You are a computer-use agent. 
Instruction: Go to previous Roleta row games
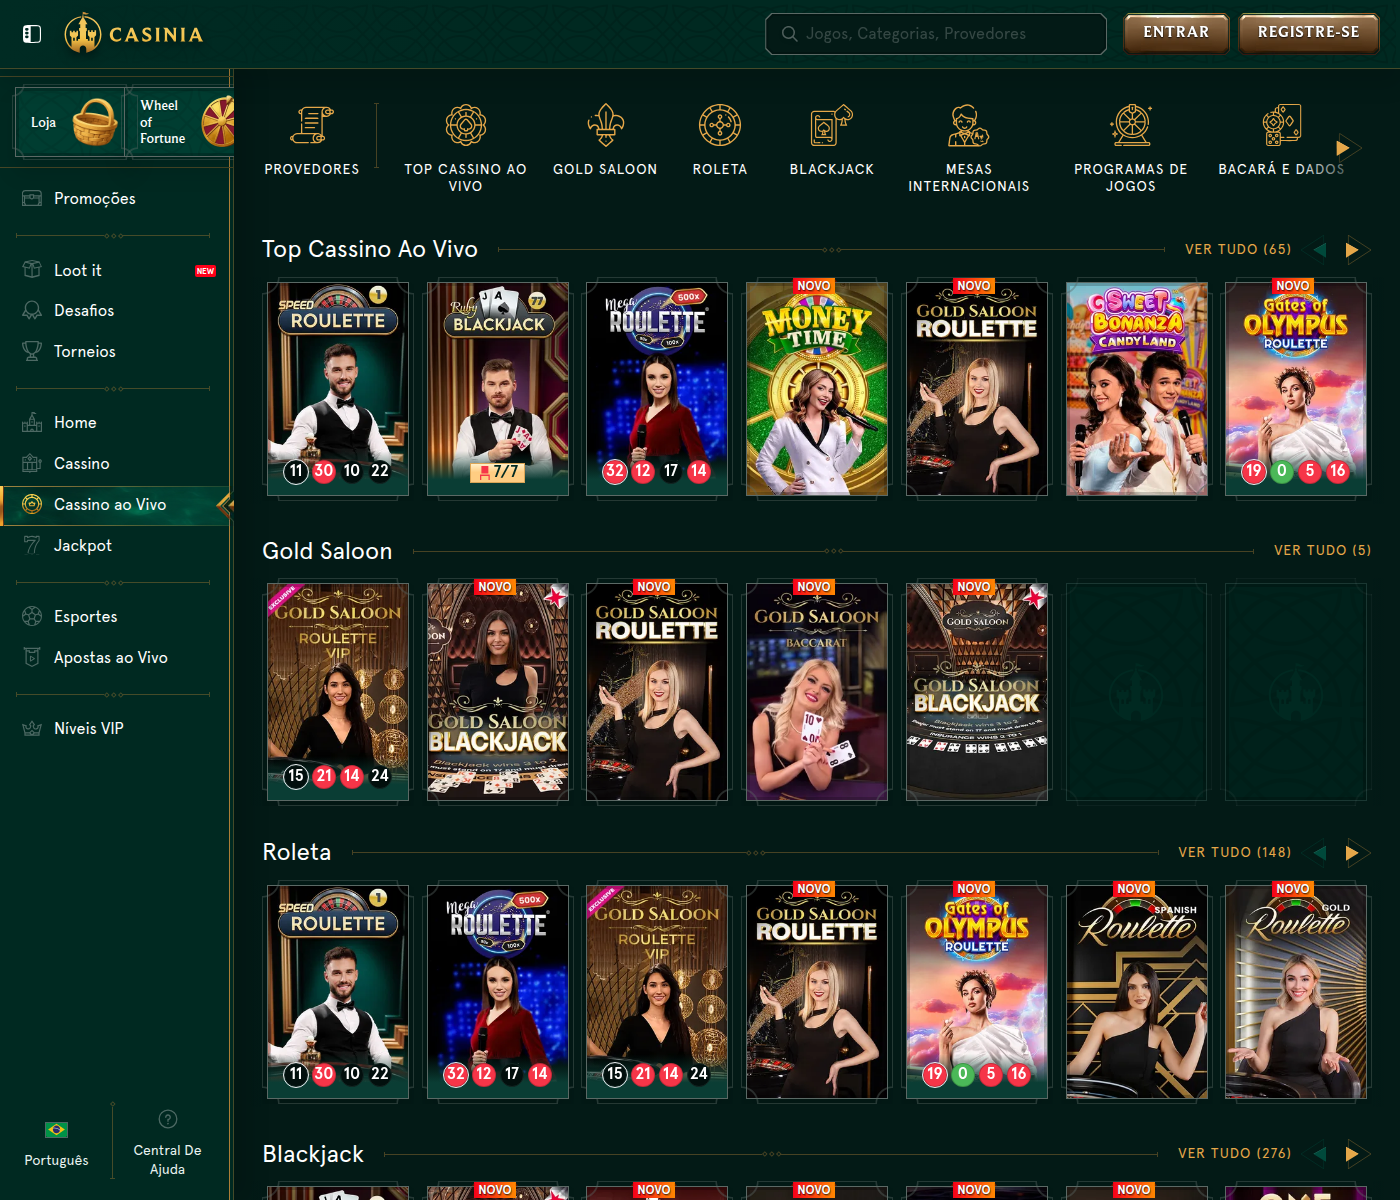(x=1320, y=852)
